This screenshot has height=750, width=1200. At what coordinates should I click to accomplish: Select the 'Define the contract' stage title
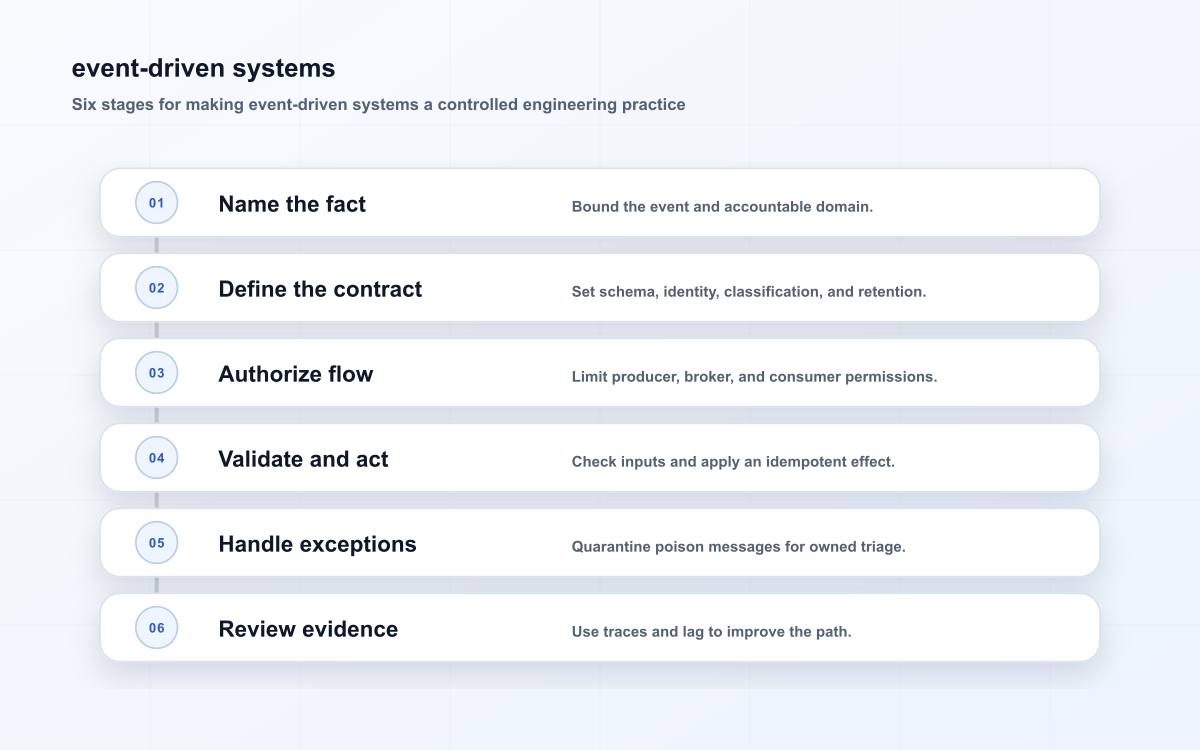click(320, 289)
